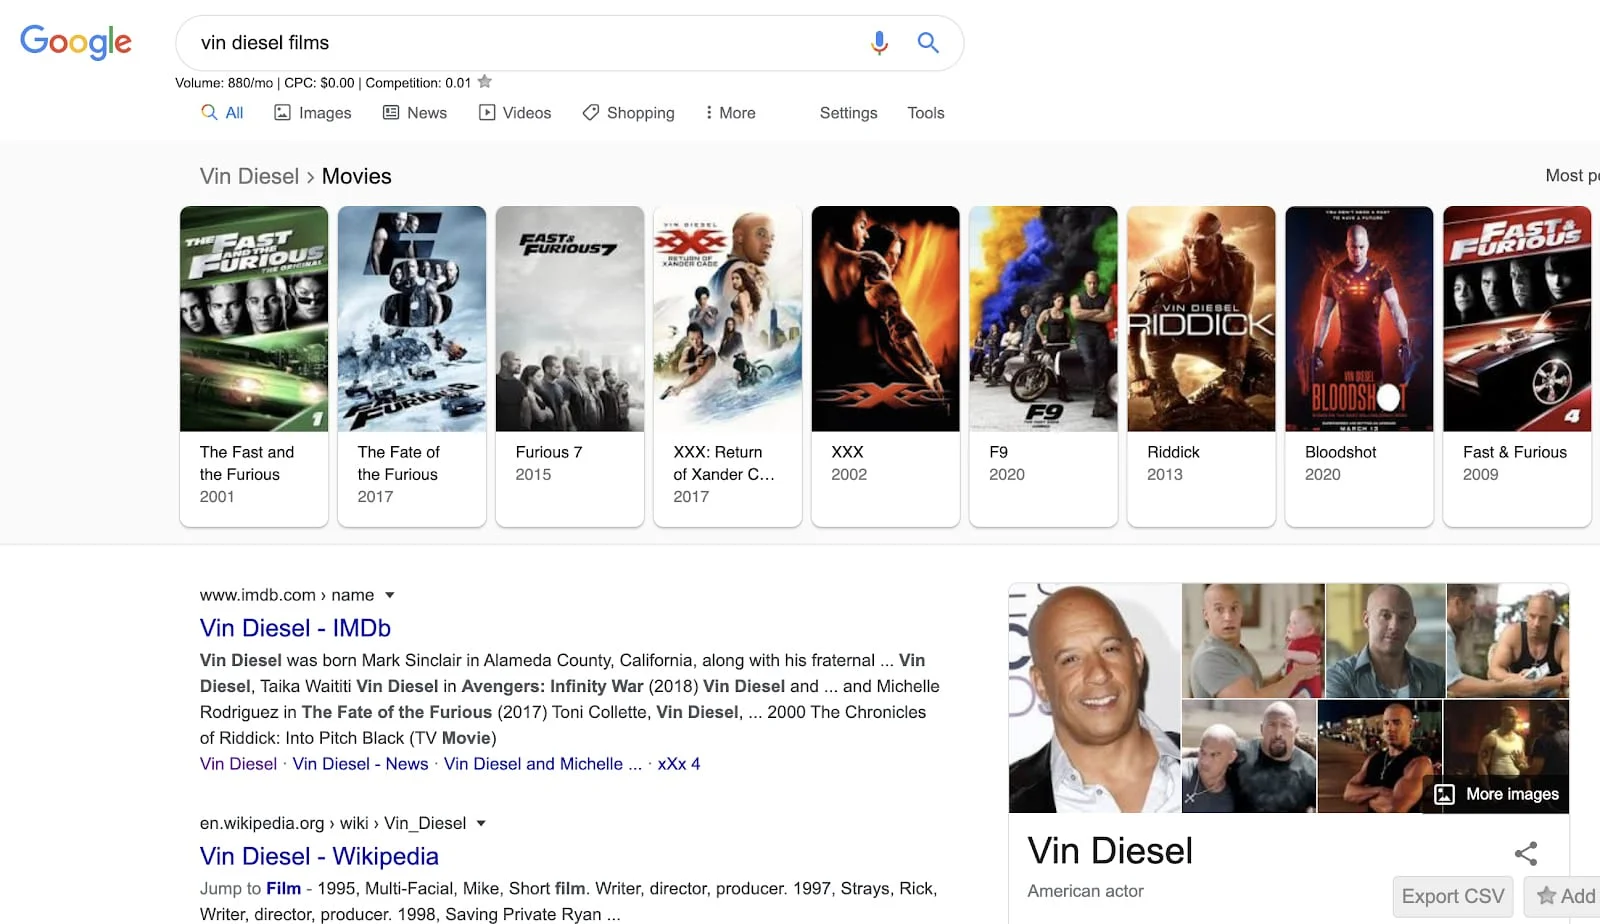Open the 'Vin Diesel - Wikipedia' result
Viewport: 1600px width, 924px height.
pos(319,856)
